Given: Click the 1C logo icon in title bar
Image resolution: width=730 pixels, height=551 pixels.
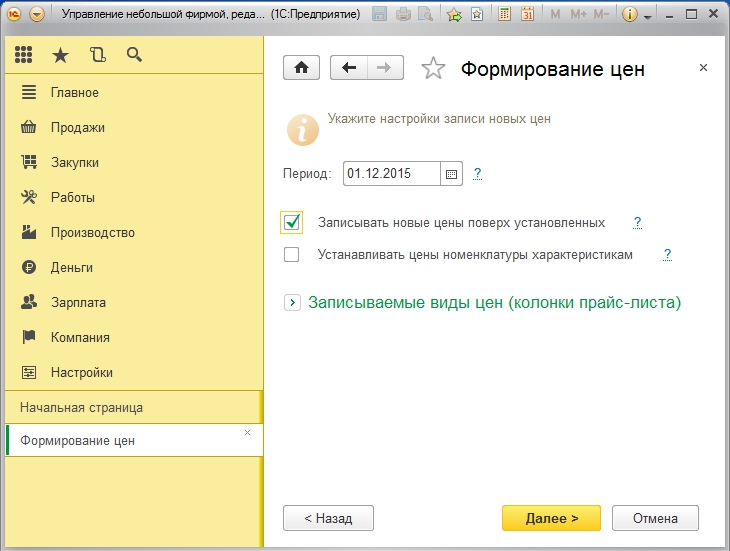Looking at the screenshot, I should tap(14, 14).
